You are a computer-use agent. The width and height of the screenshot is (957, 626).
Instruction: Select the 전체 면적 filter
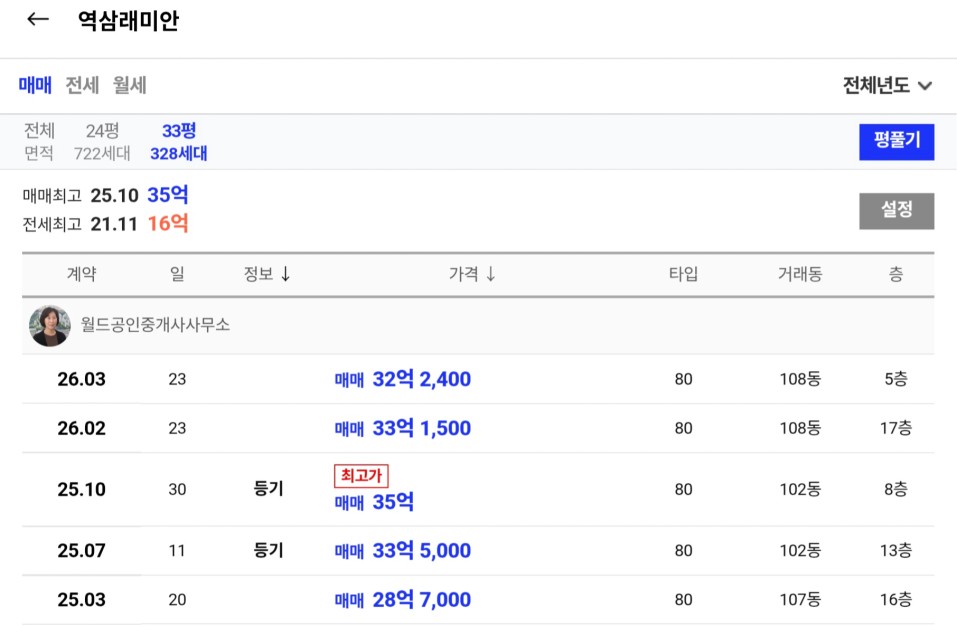40,142
